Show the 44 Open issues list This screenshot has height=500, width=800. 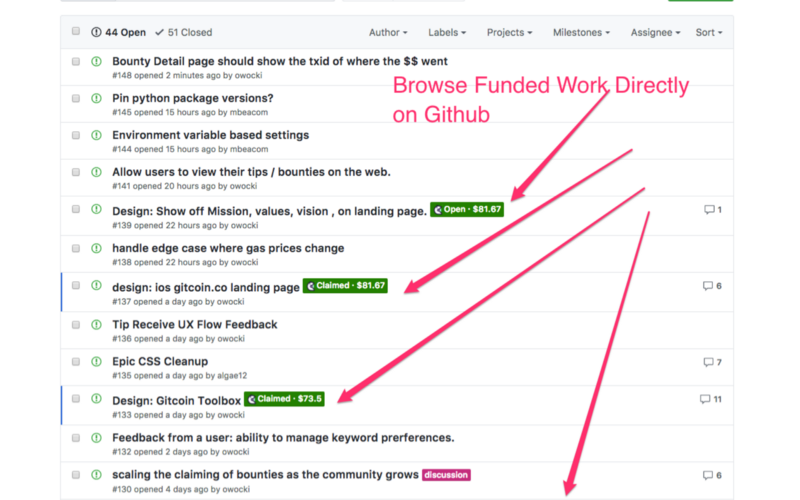(118, 32)
